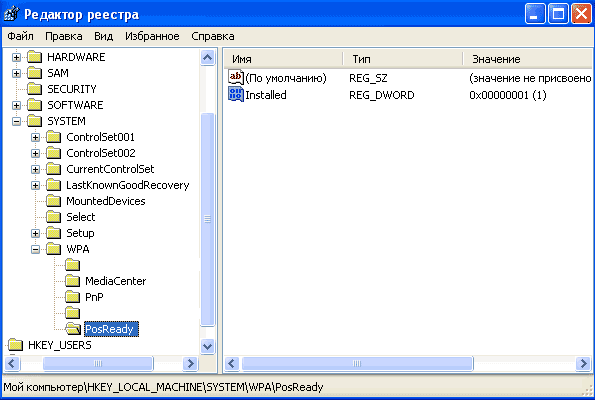Click the MountedDevices folder icon
This screenshot has width=595, height=400.
click(x=54, y=201)
